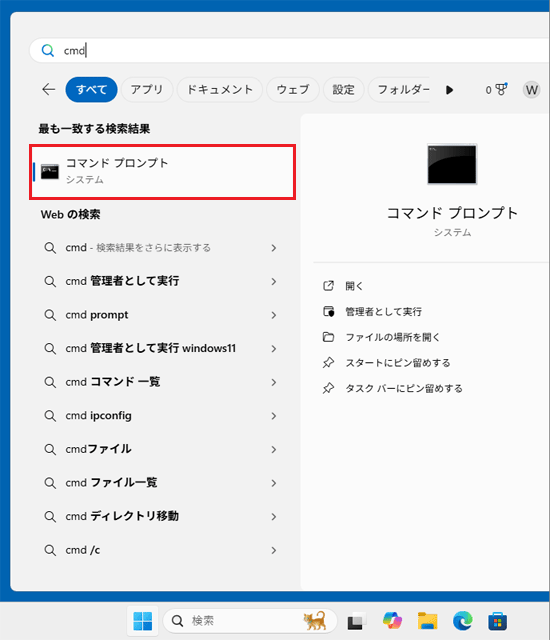Launch Copilot from the taskbar
The width and height of the screenshot is (550, 640).
[x=392, y=621]
